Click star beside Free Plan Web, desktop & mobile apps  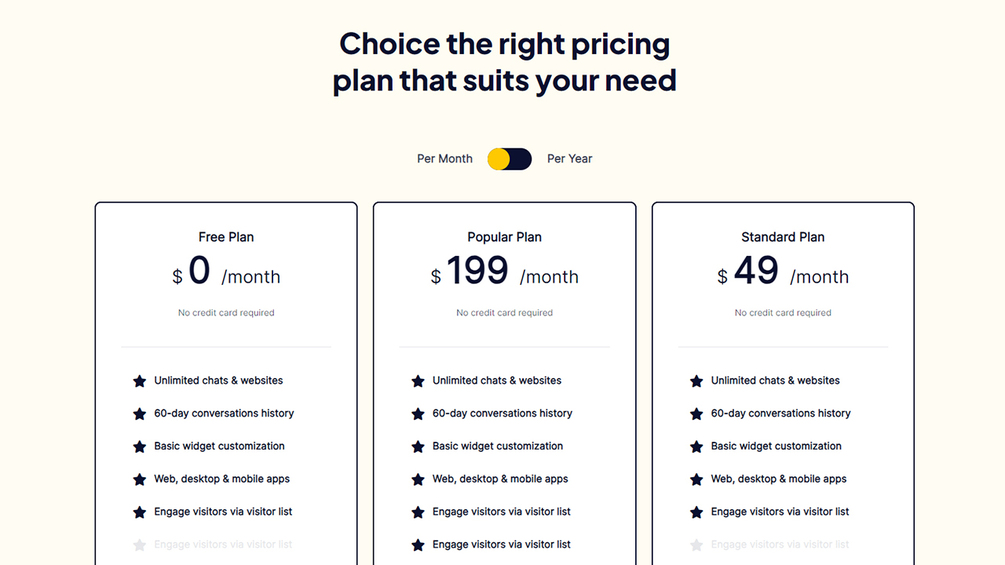point(139,479)
